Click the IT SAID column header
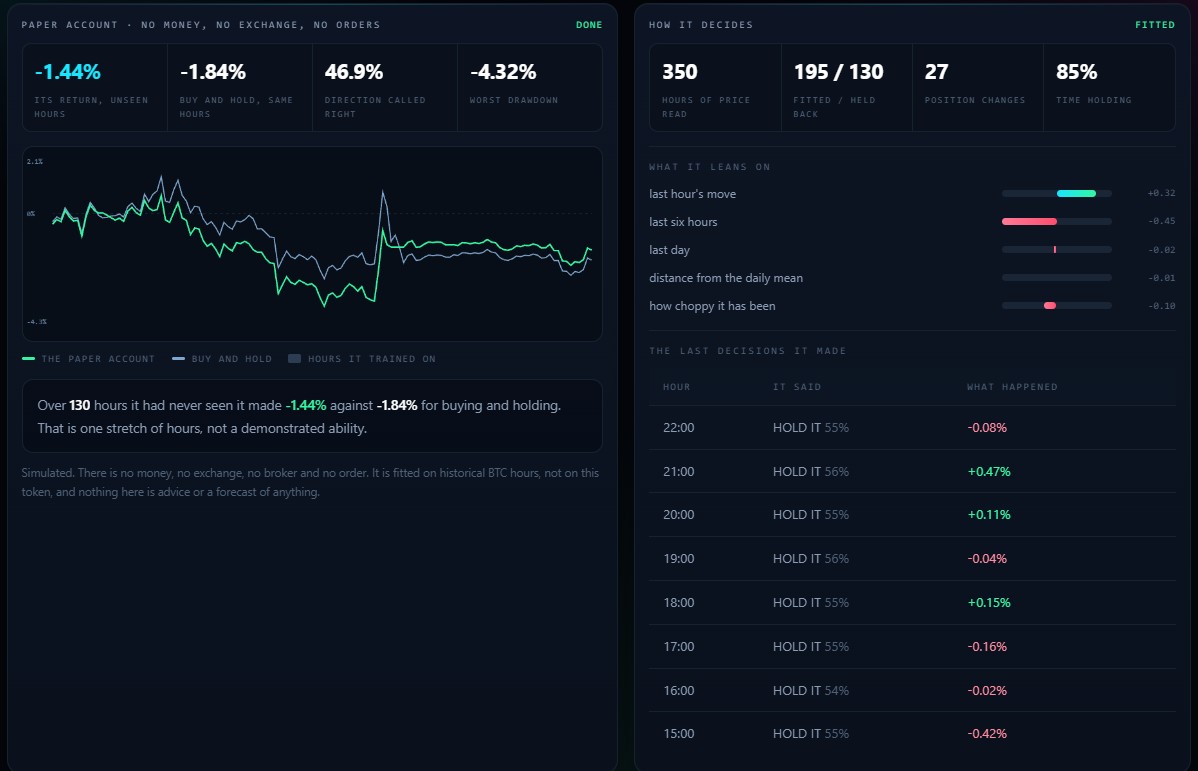Image resolution: width=1198 pixels, height=771 pixels. (x=797, y=387)
